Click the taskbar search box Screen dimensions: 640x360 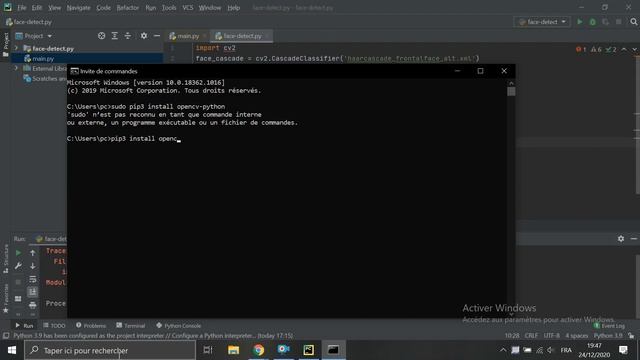(110, 350)
